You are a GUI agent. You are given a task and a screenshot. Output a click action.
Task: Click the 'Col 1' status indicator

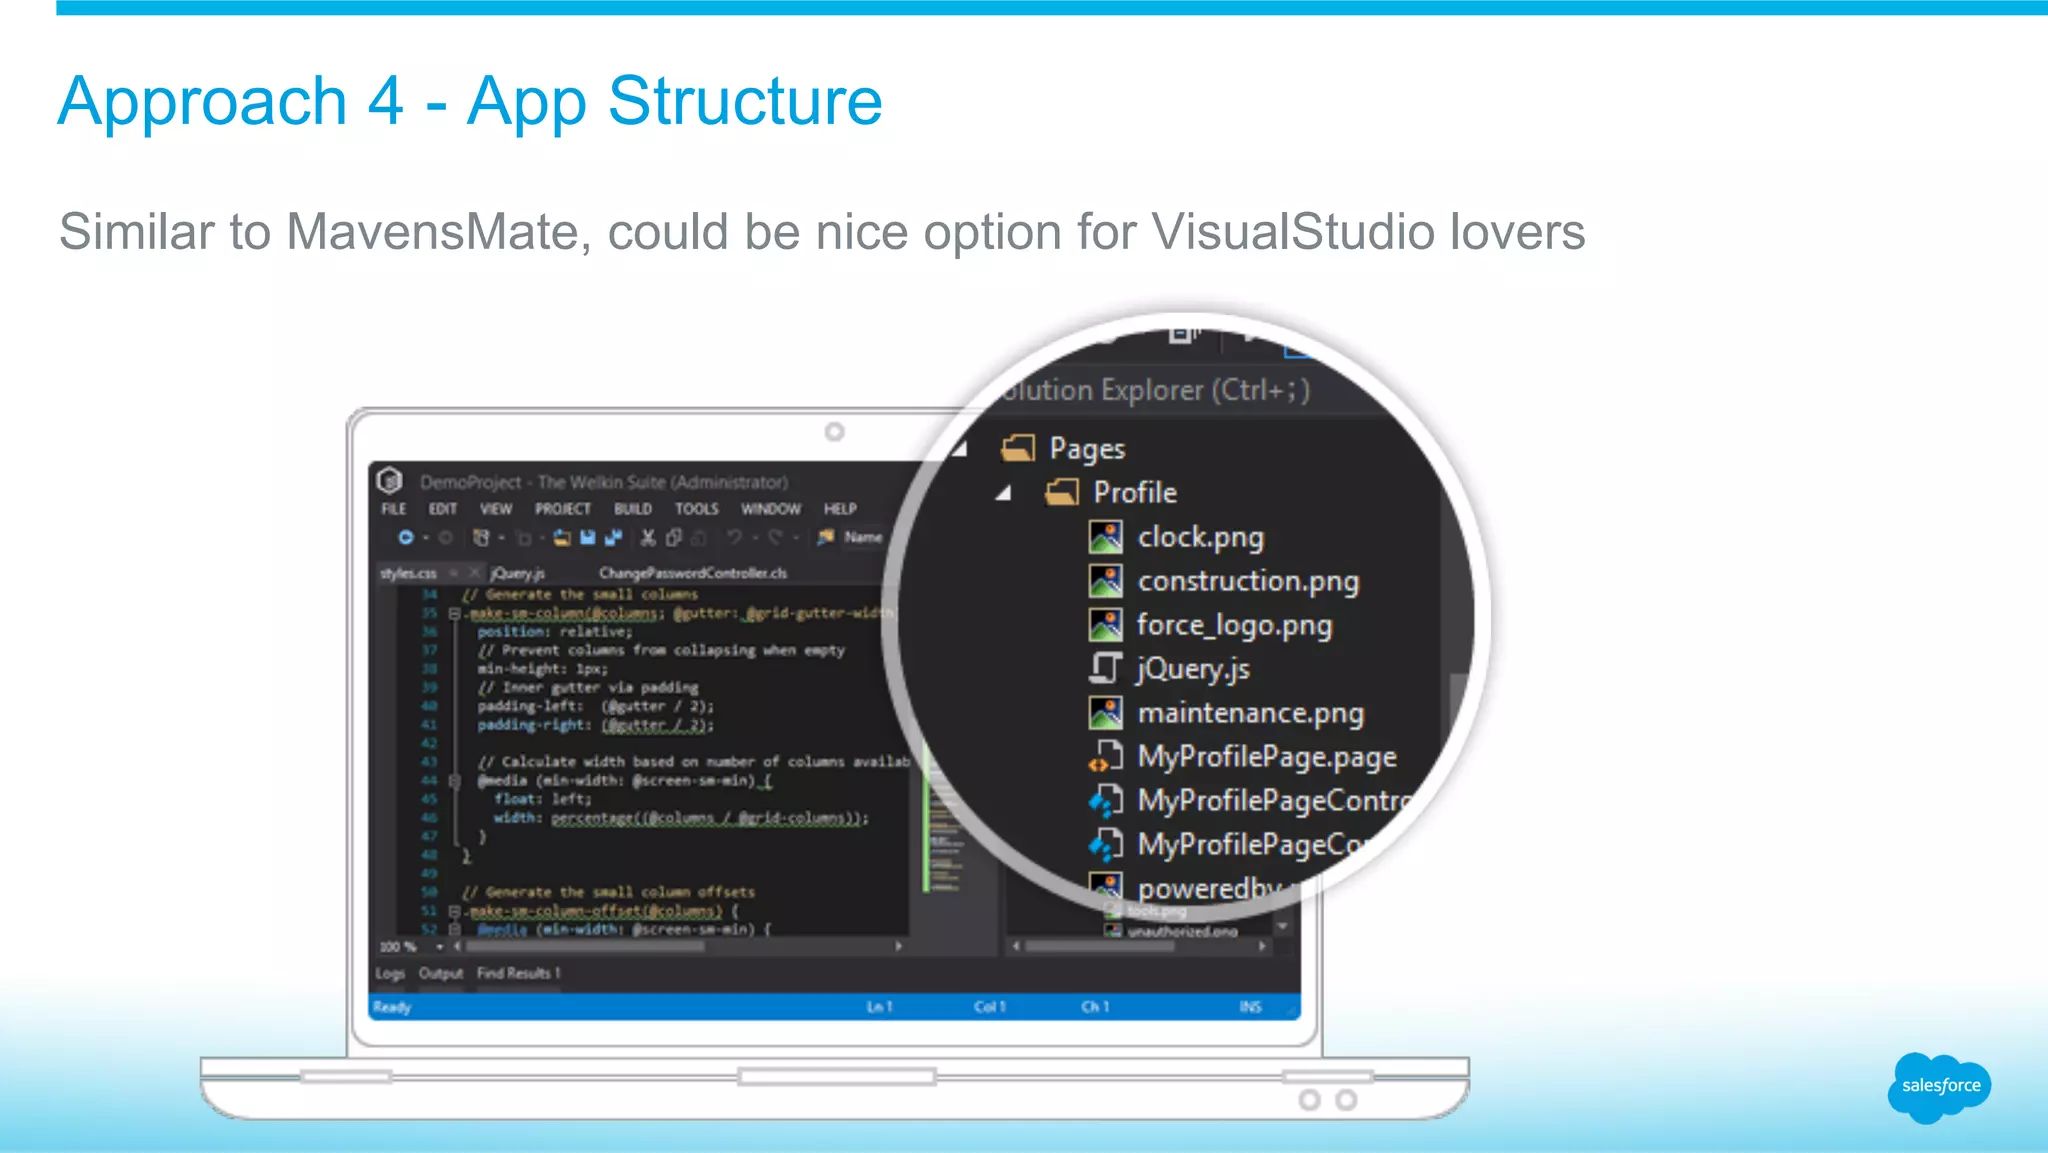[990, 1007]
